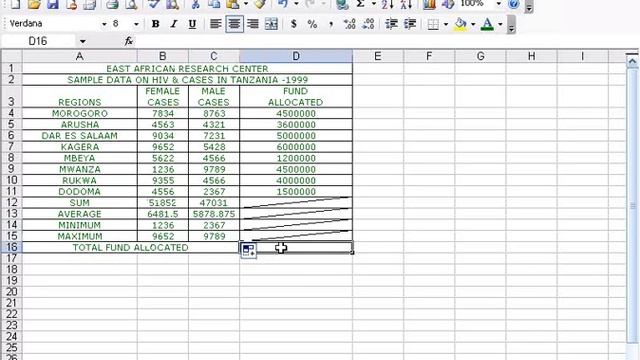
Task: Undo the last action
Action: click(x=282, y=4)
